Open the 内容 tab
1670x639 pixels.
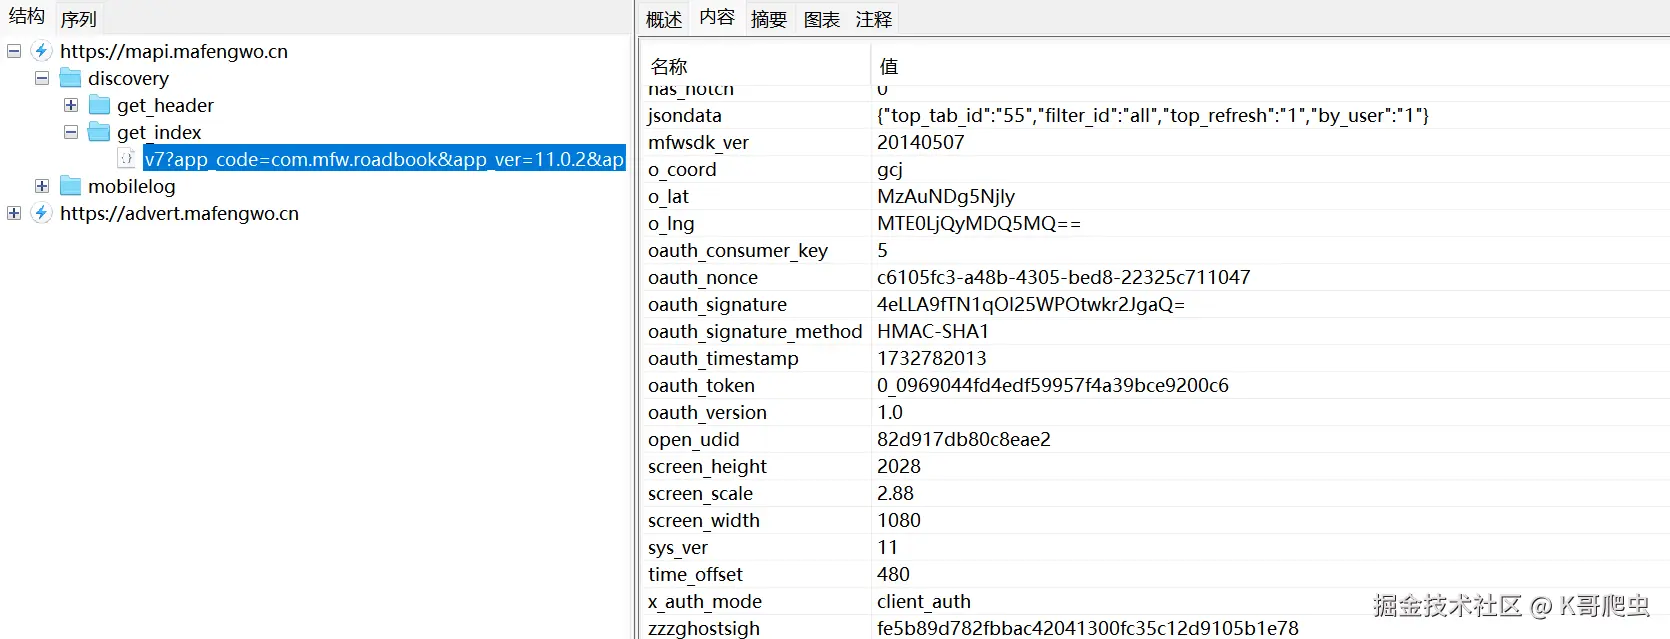click(x=717, y=17)
